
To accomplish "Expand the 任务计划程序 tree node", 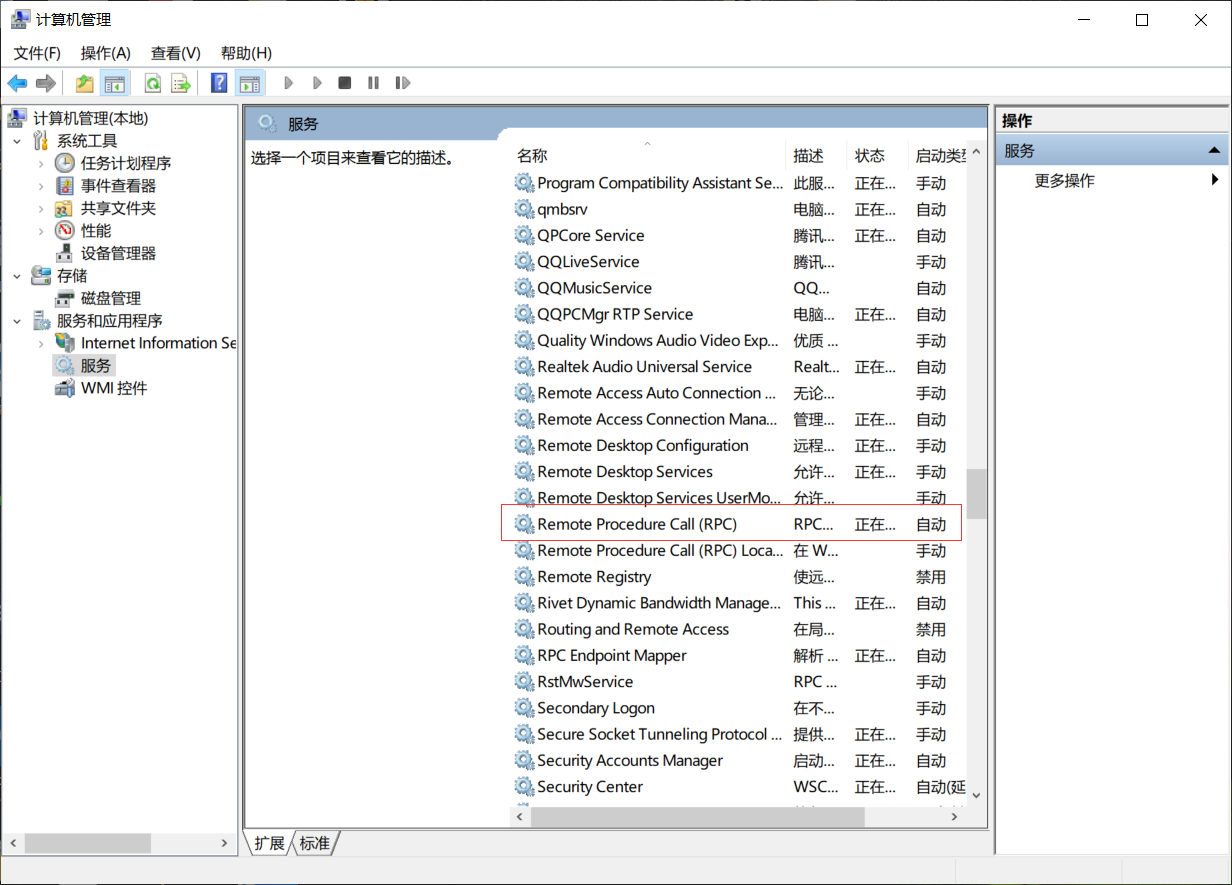I will 41,163.
